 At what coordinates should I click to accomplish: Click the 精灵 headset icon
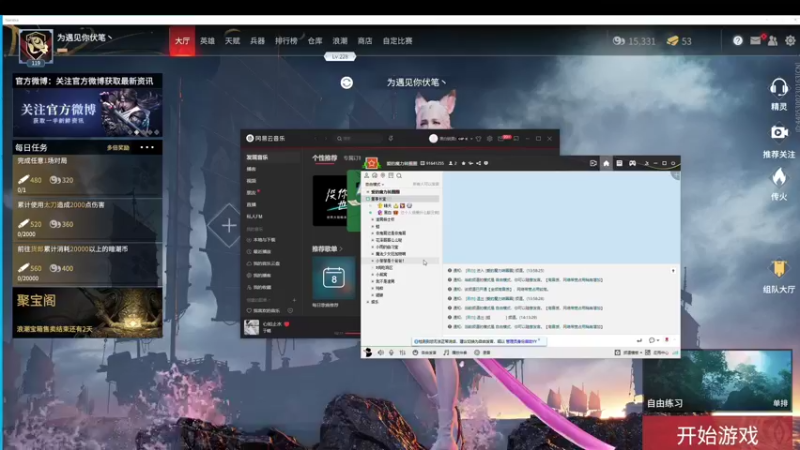779,88
